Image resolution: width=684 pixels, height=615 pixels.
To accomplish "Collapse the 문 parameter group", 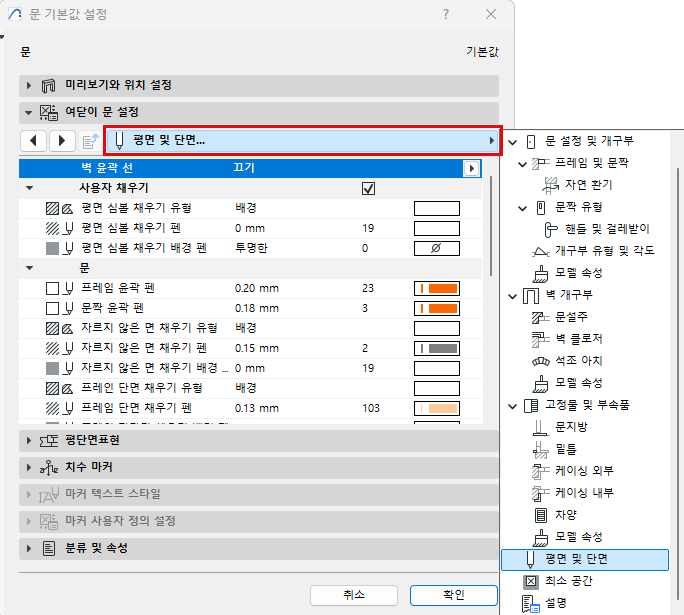I will click(x=30, y=268).
